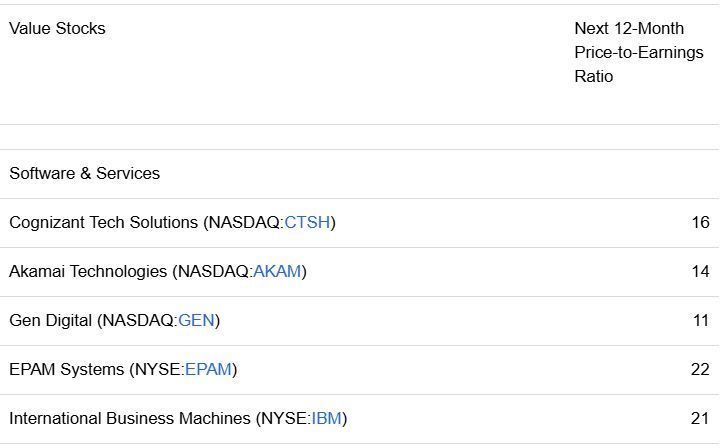
Task: Open the EPAM ticker link
Action: click(x=208, y=370)
